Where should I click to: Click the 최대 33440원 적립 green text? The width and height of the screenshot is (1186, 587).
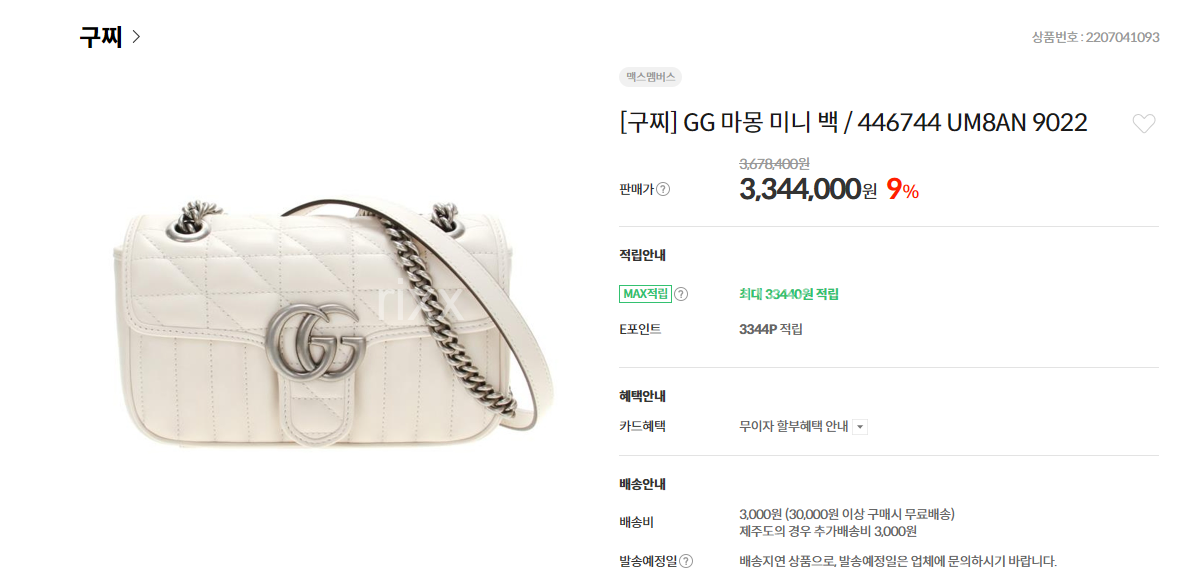(788, 294)
